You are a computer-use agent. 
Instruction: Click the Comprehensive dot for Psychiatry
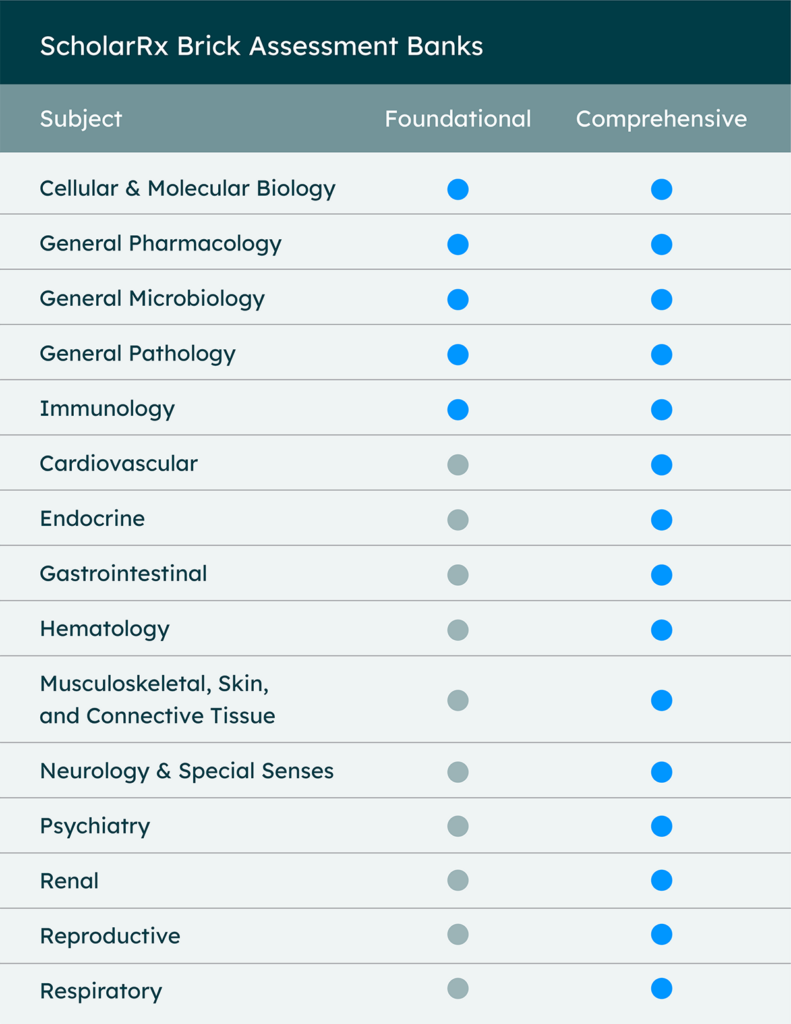[x=662, y=826]
